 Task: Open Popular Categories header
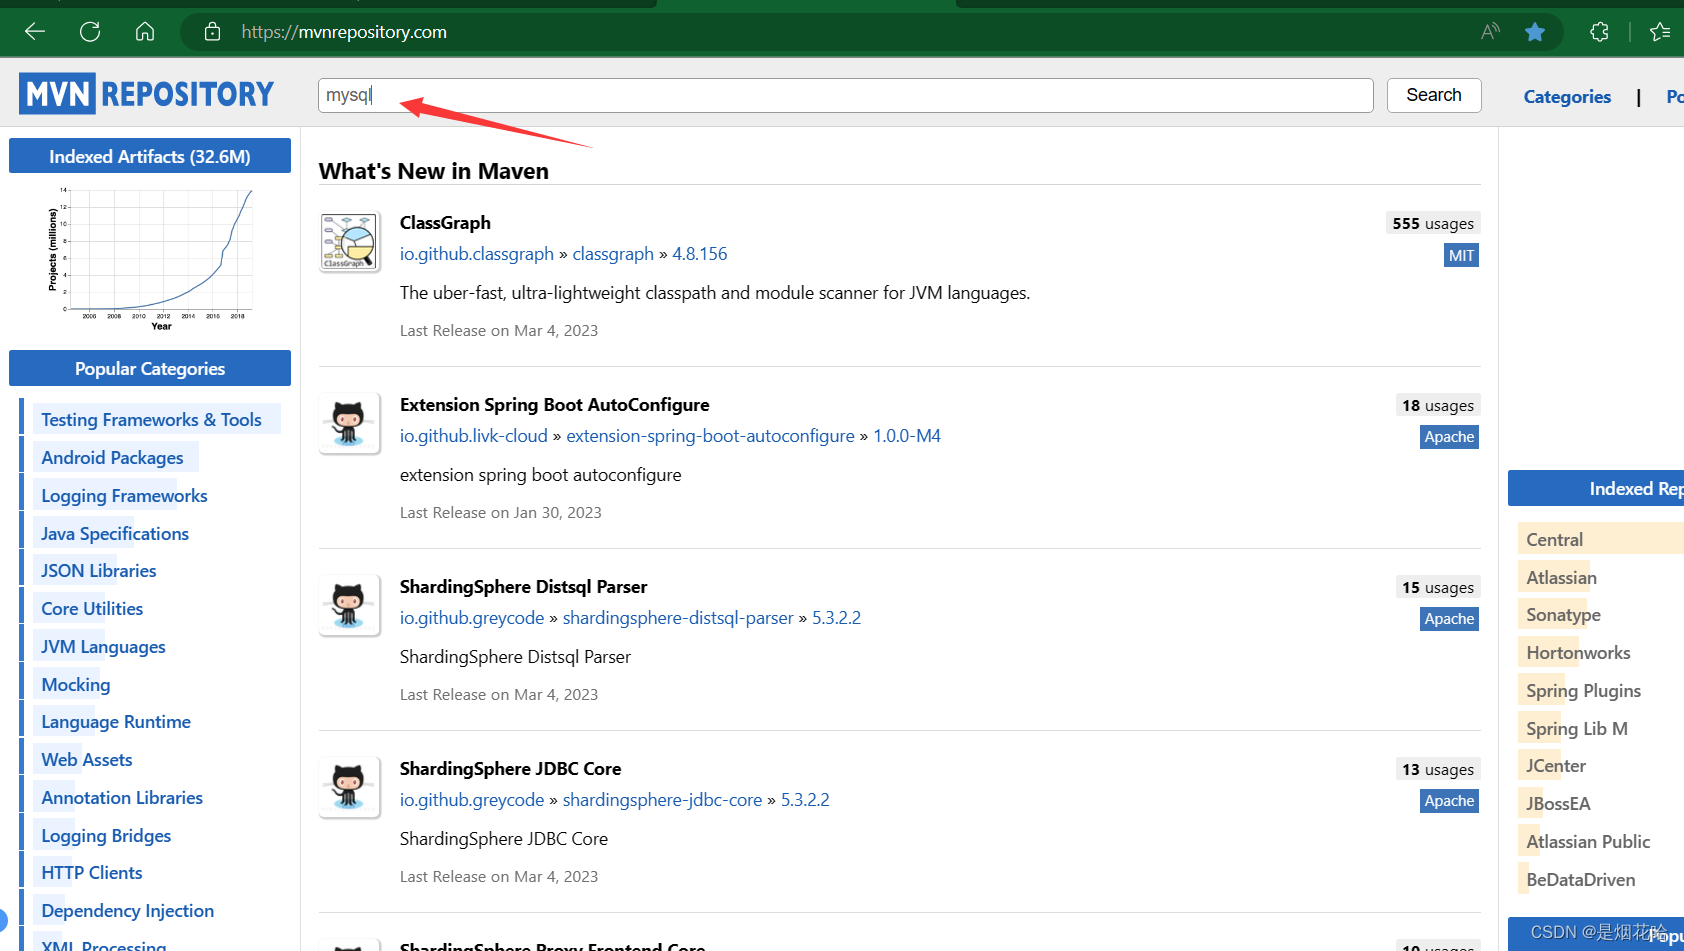click(150, 368)
